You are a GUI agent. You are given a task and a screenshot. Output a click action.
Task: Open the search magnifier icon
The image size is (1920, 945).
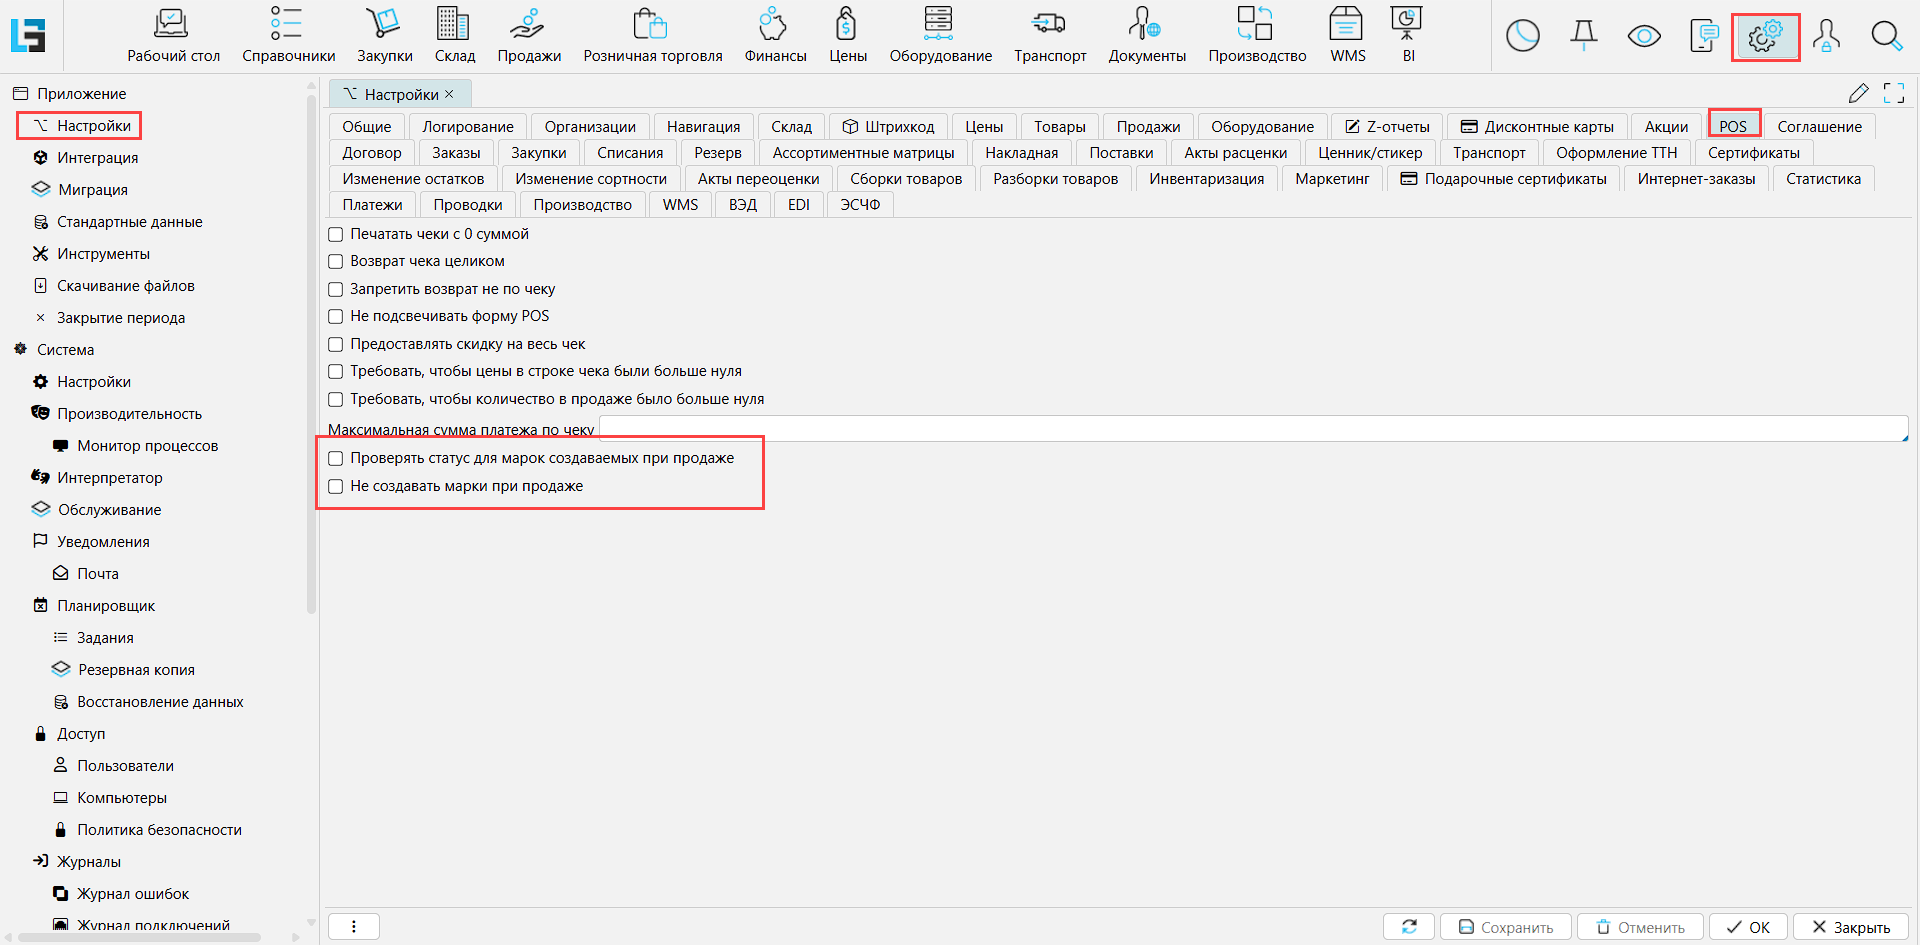click(1886, 37)
